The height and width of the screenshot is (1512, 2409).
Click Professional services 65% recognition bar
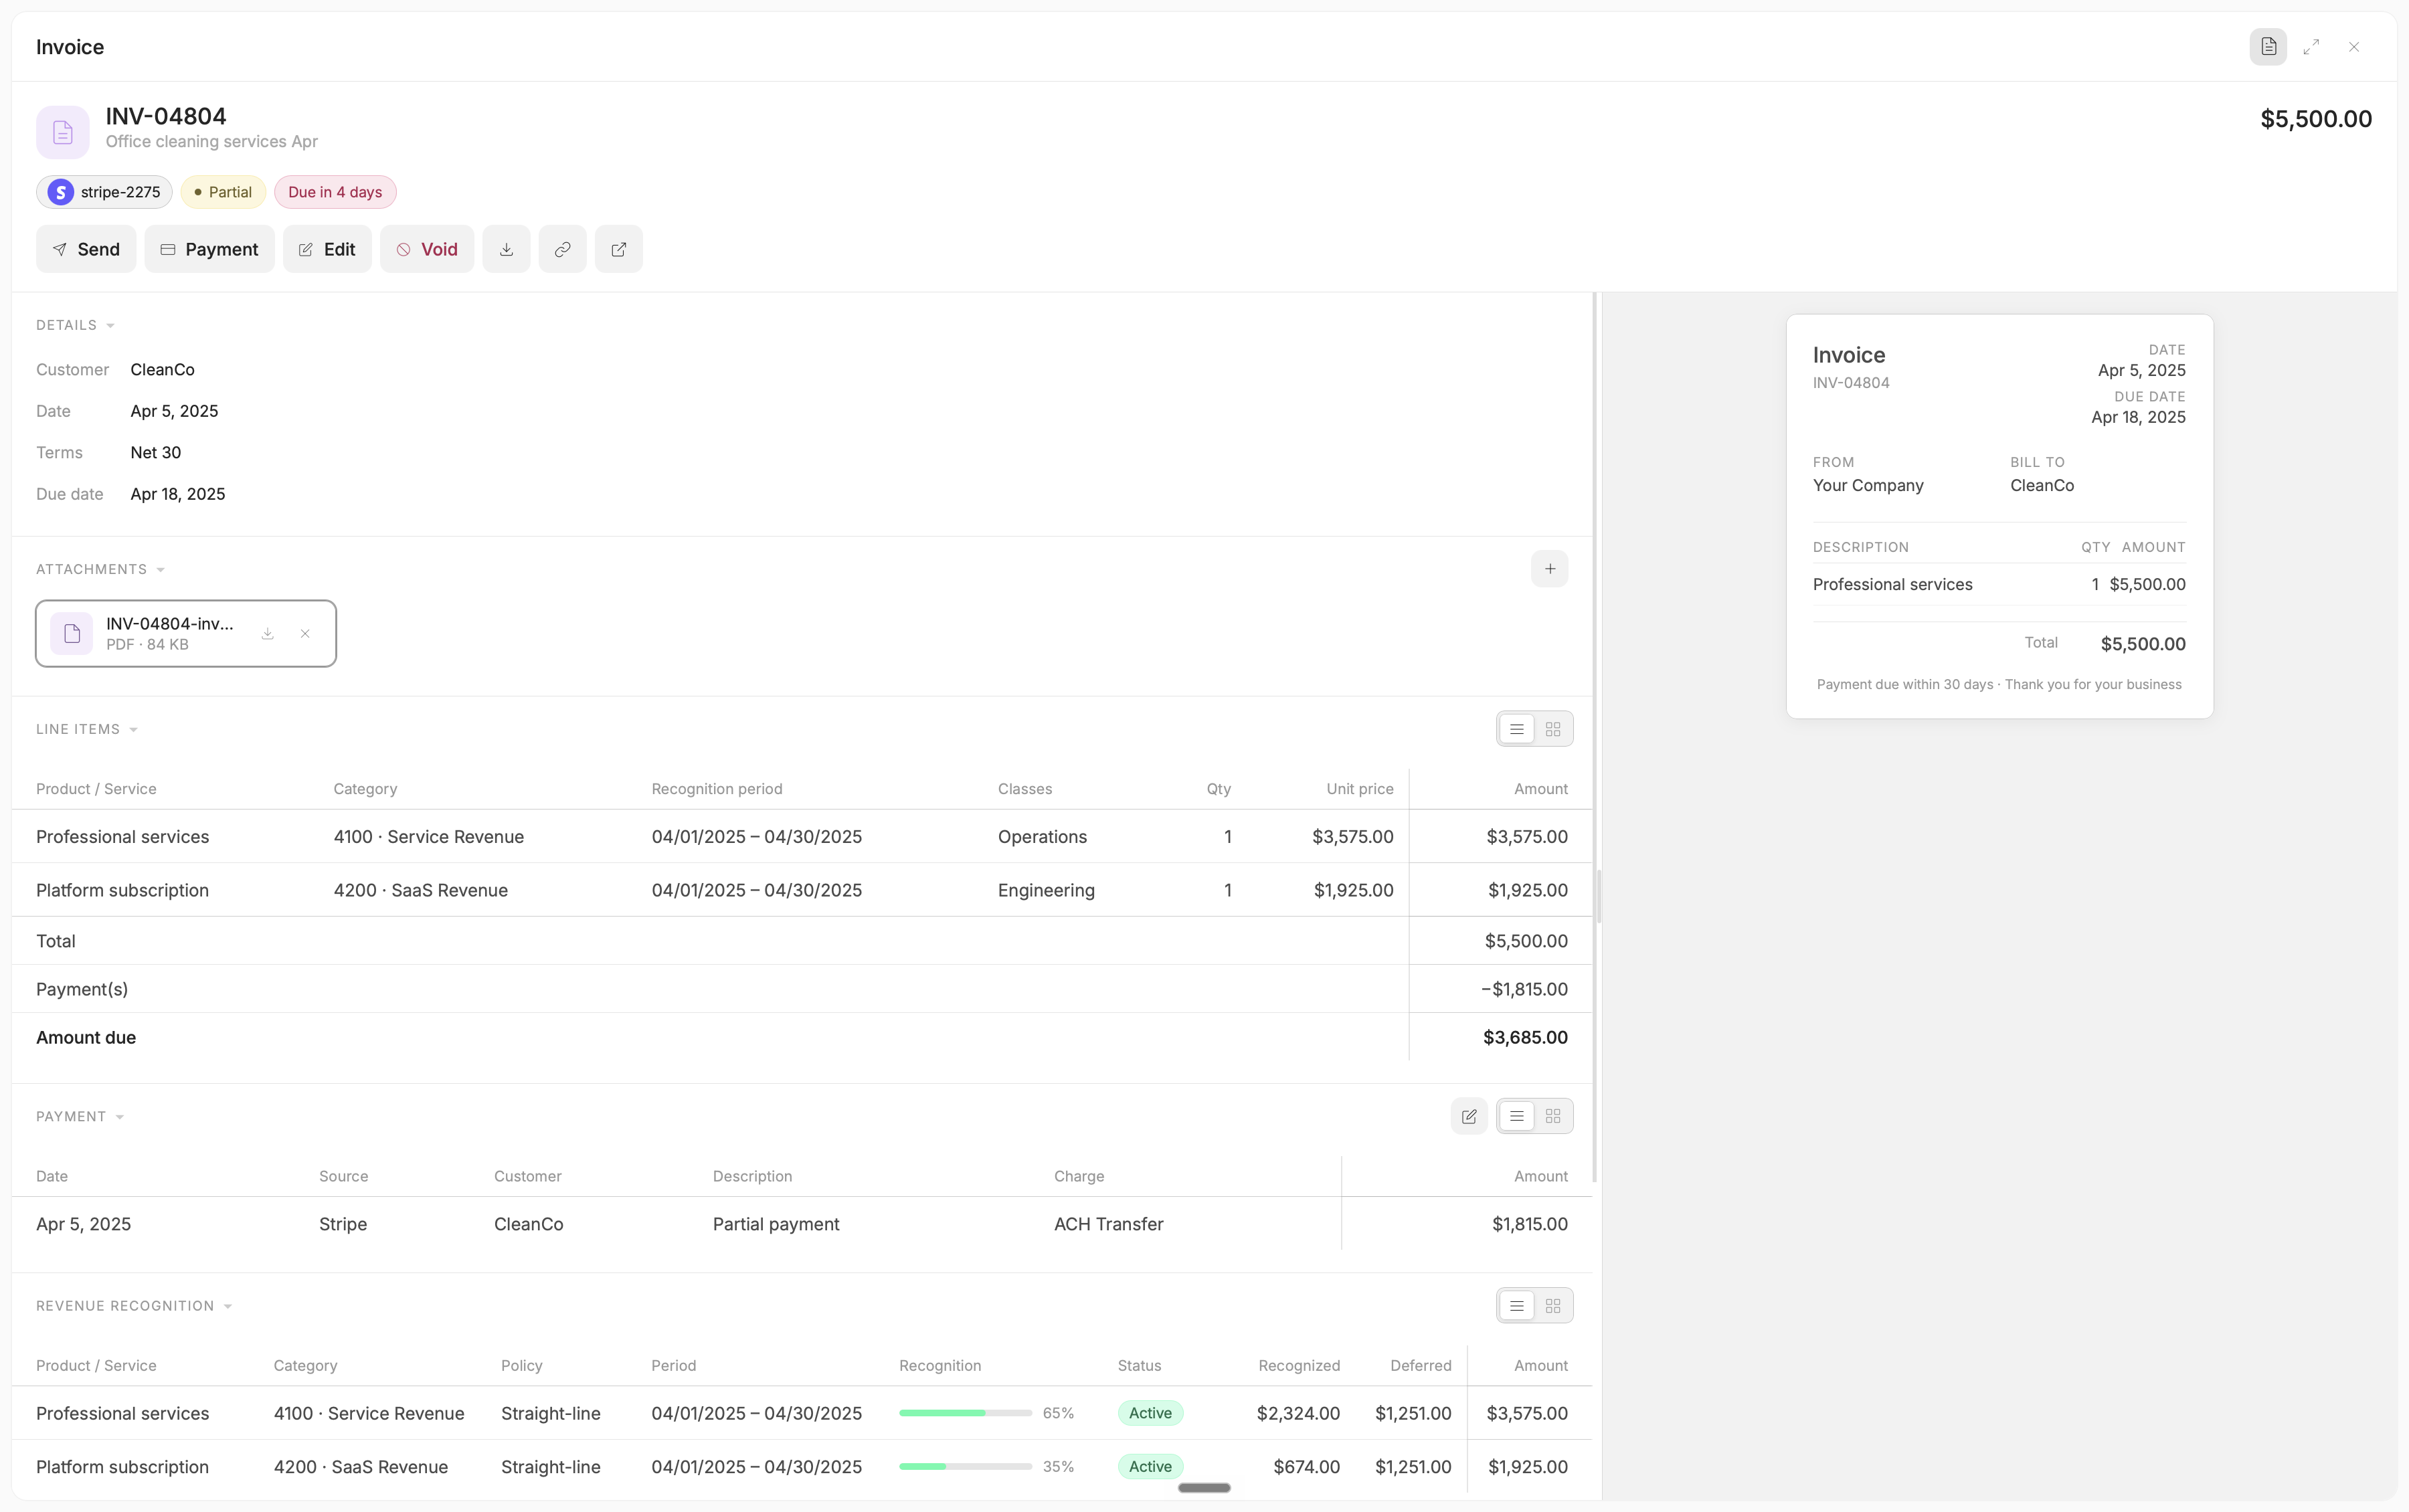point(965,1413)
